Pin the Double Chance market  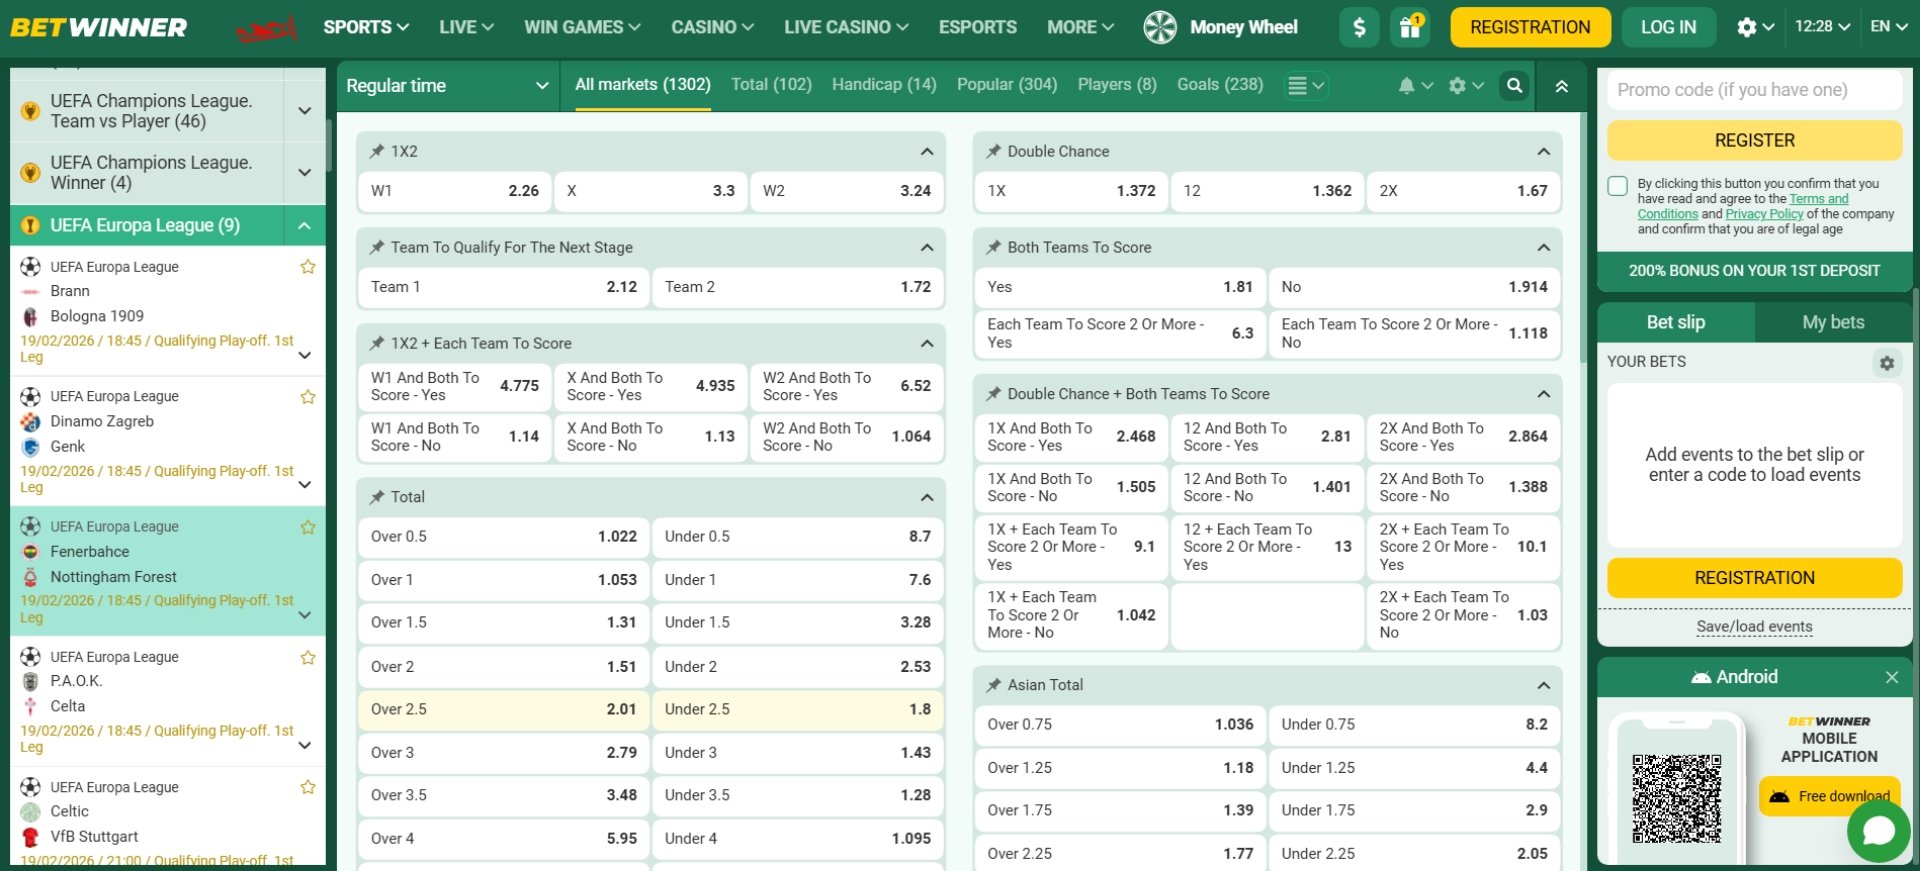993,151
